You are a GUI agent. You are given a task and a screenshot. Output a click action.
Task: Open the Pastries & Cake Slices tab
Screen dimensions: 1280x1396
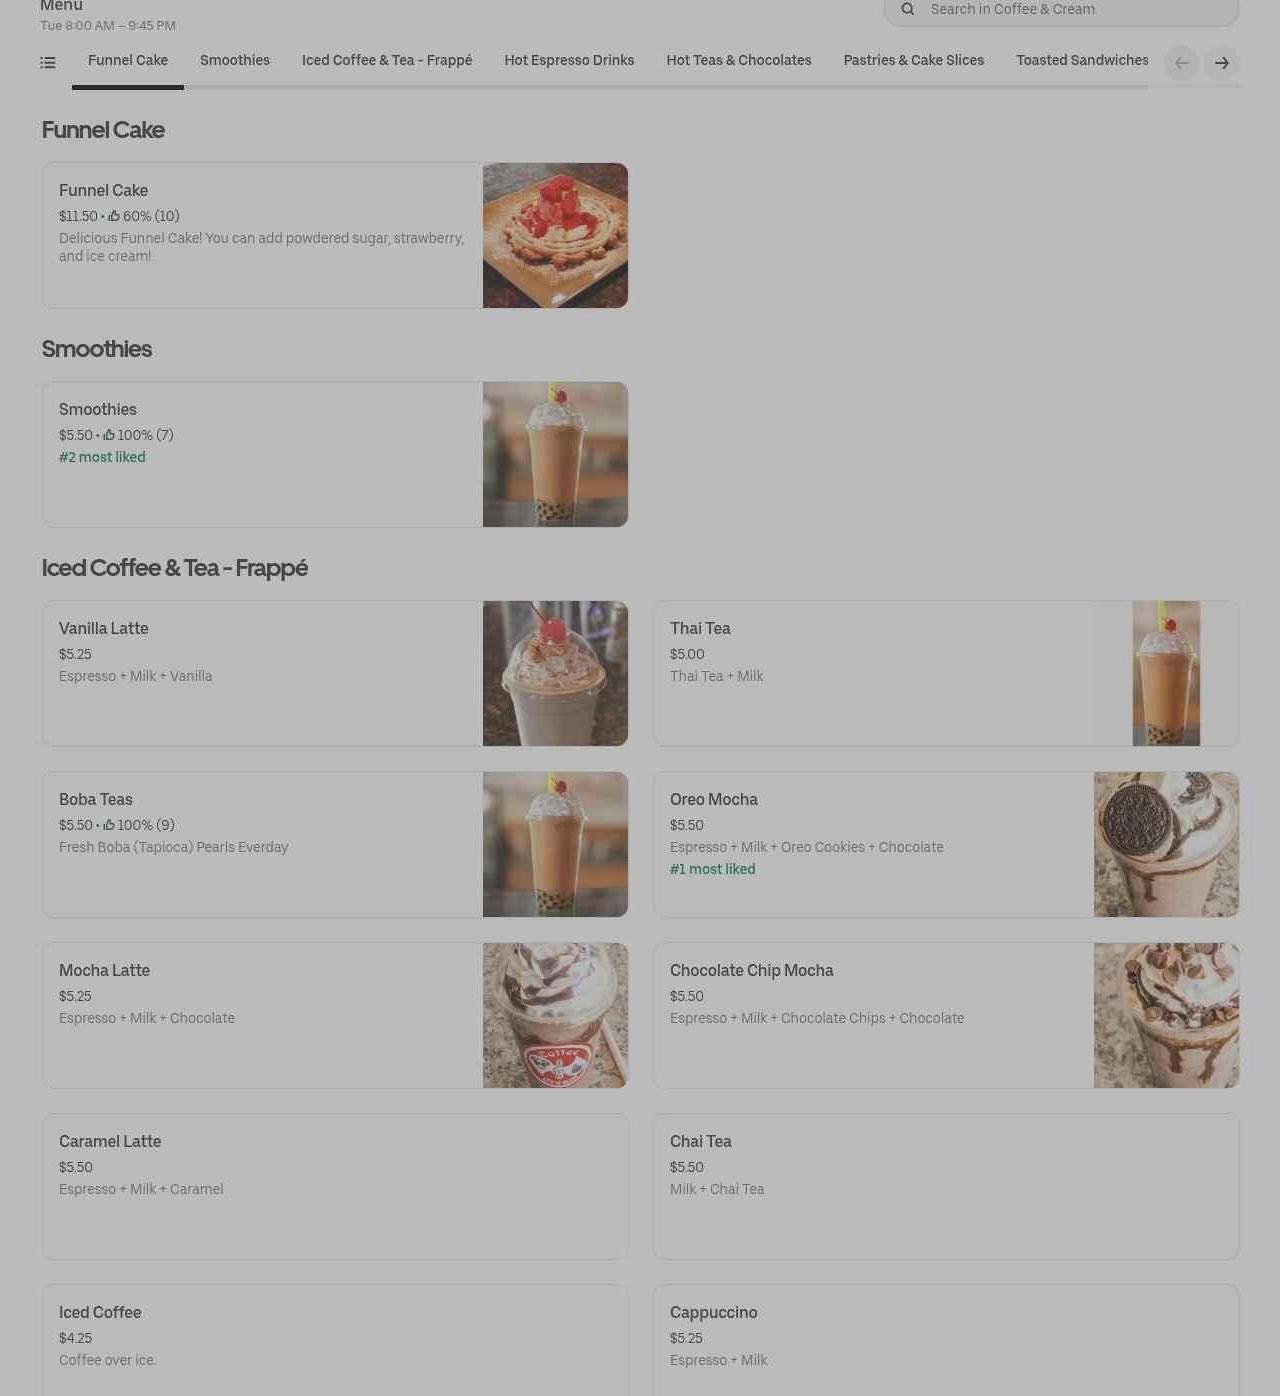tap(914, 61)
